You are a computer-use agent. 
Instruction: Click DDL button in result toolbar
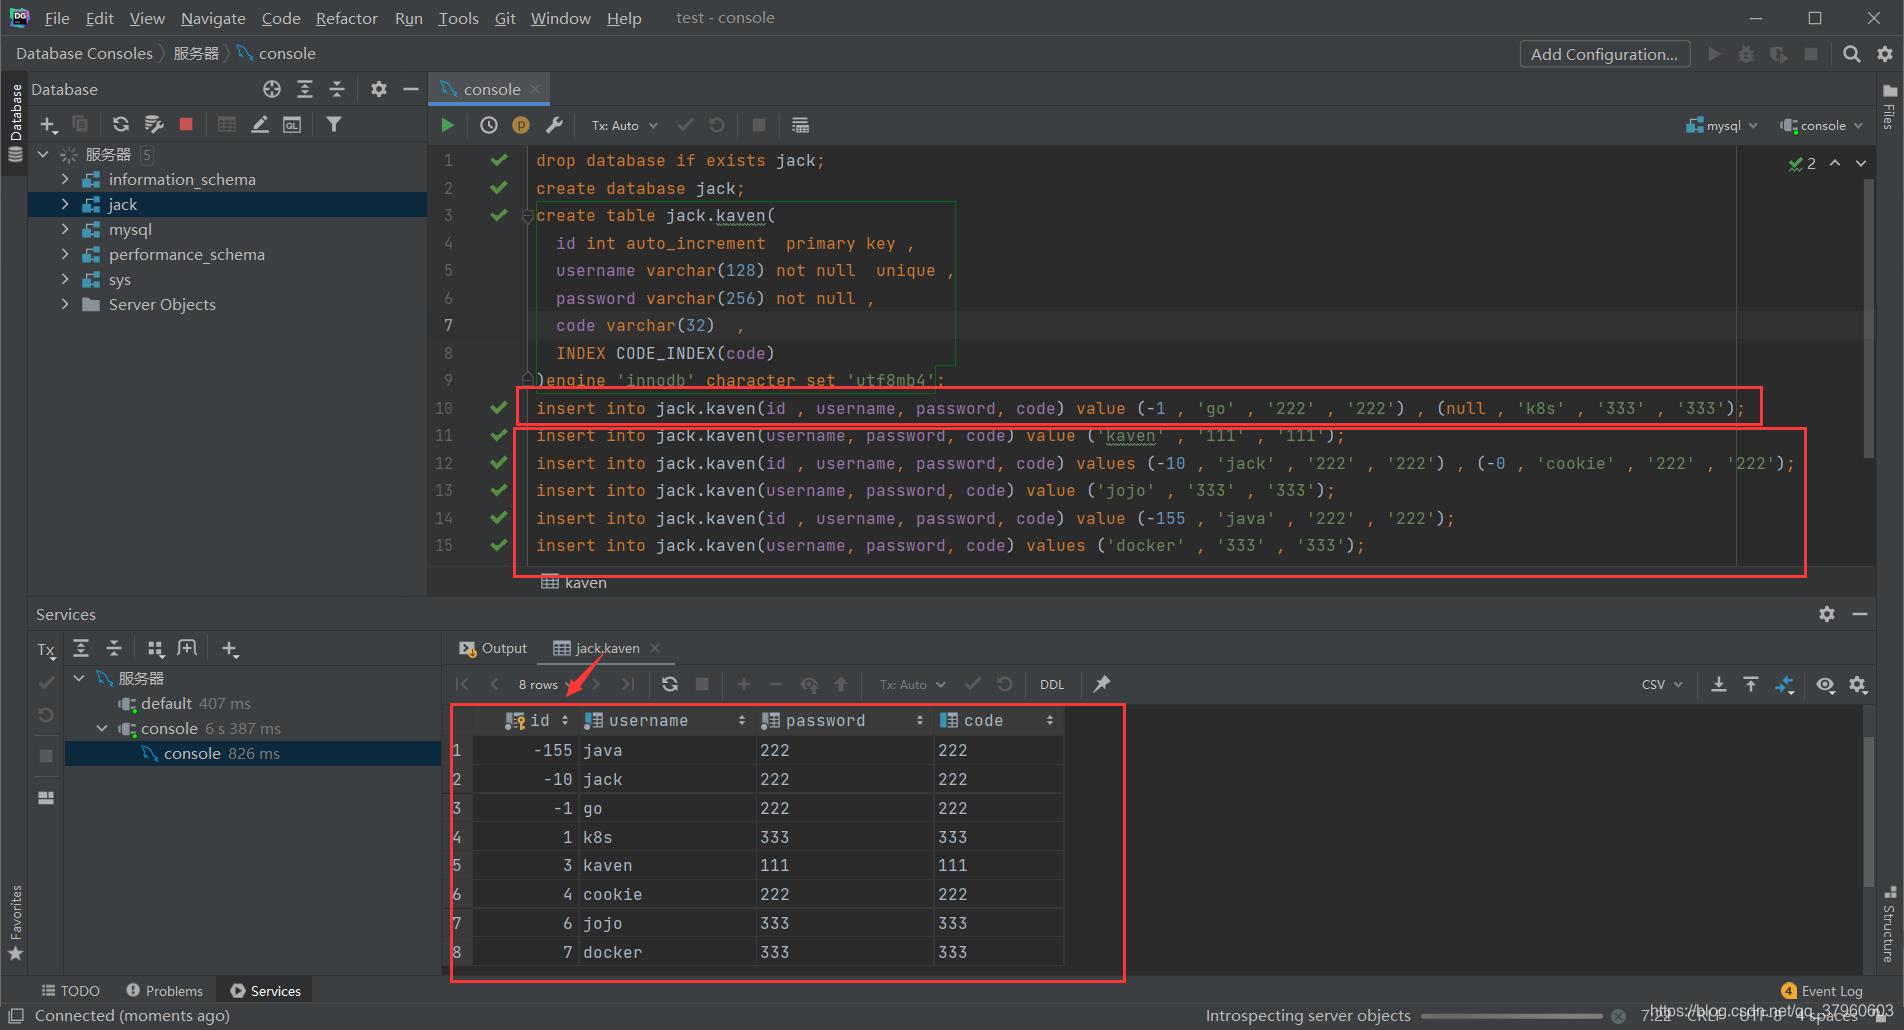tap(1052, 684)
